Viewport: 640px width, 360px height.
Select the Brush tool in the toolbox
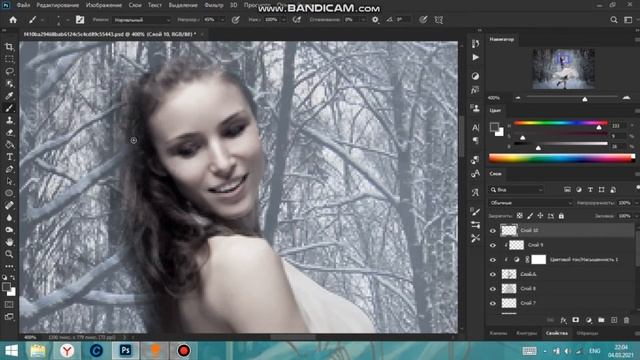pyautogui.click(x=9, y=108)
